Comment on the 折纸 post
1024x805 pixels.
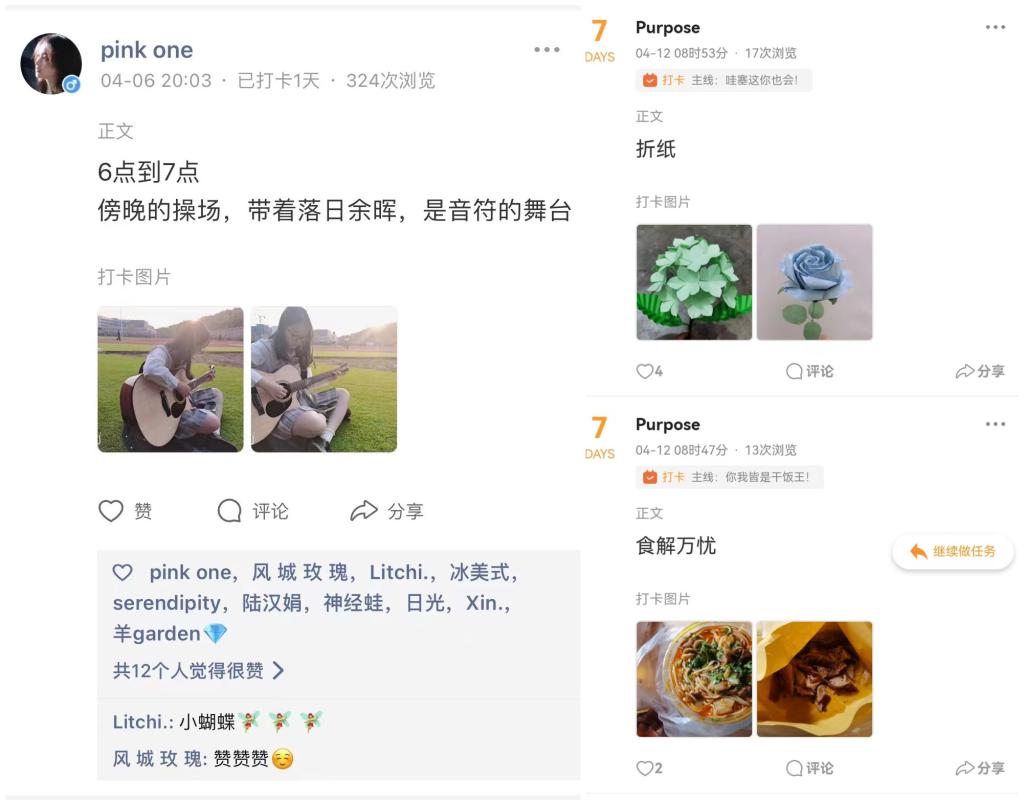[x=810, y=371]
